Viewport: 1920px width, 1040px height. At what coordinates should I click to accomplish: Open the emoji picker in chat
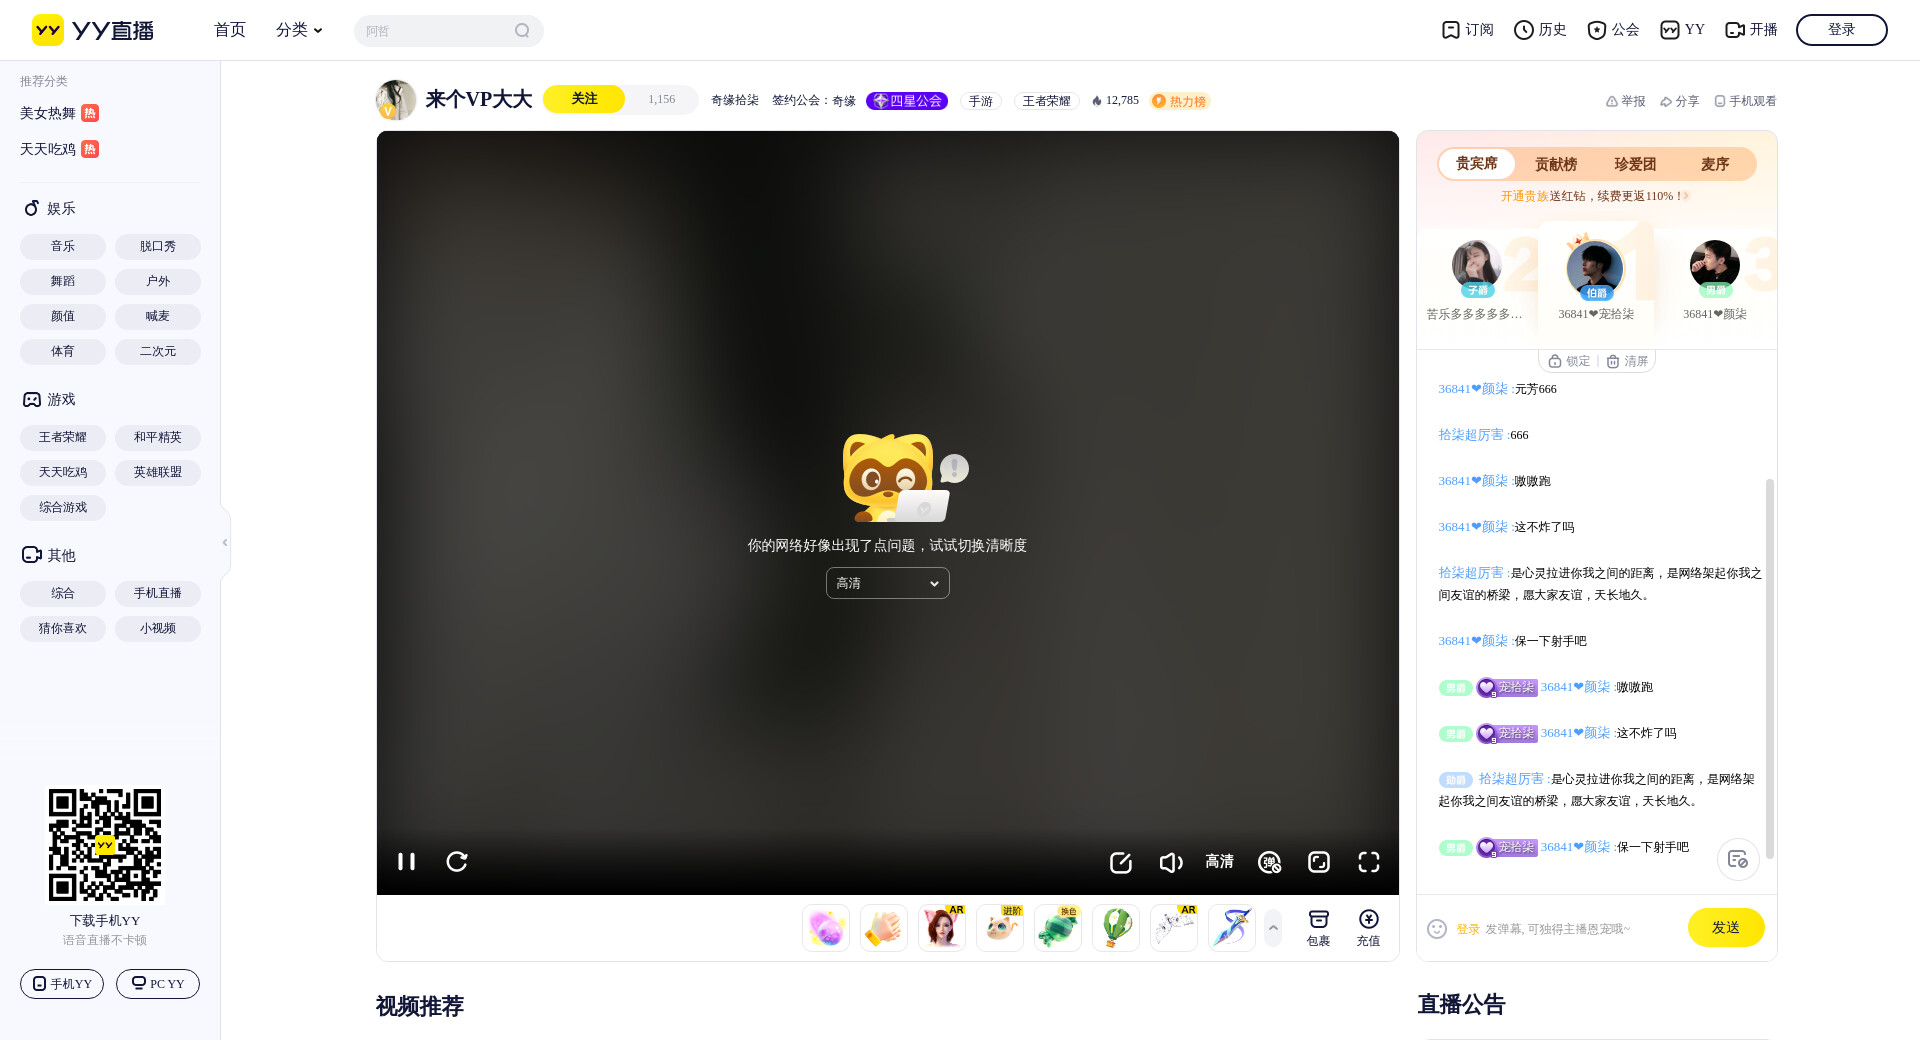click(x=1437, y=929)
